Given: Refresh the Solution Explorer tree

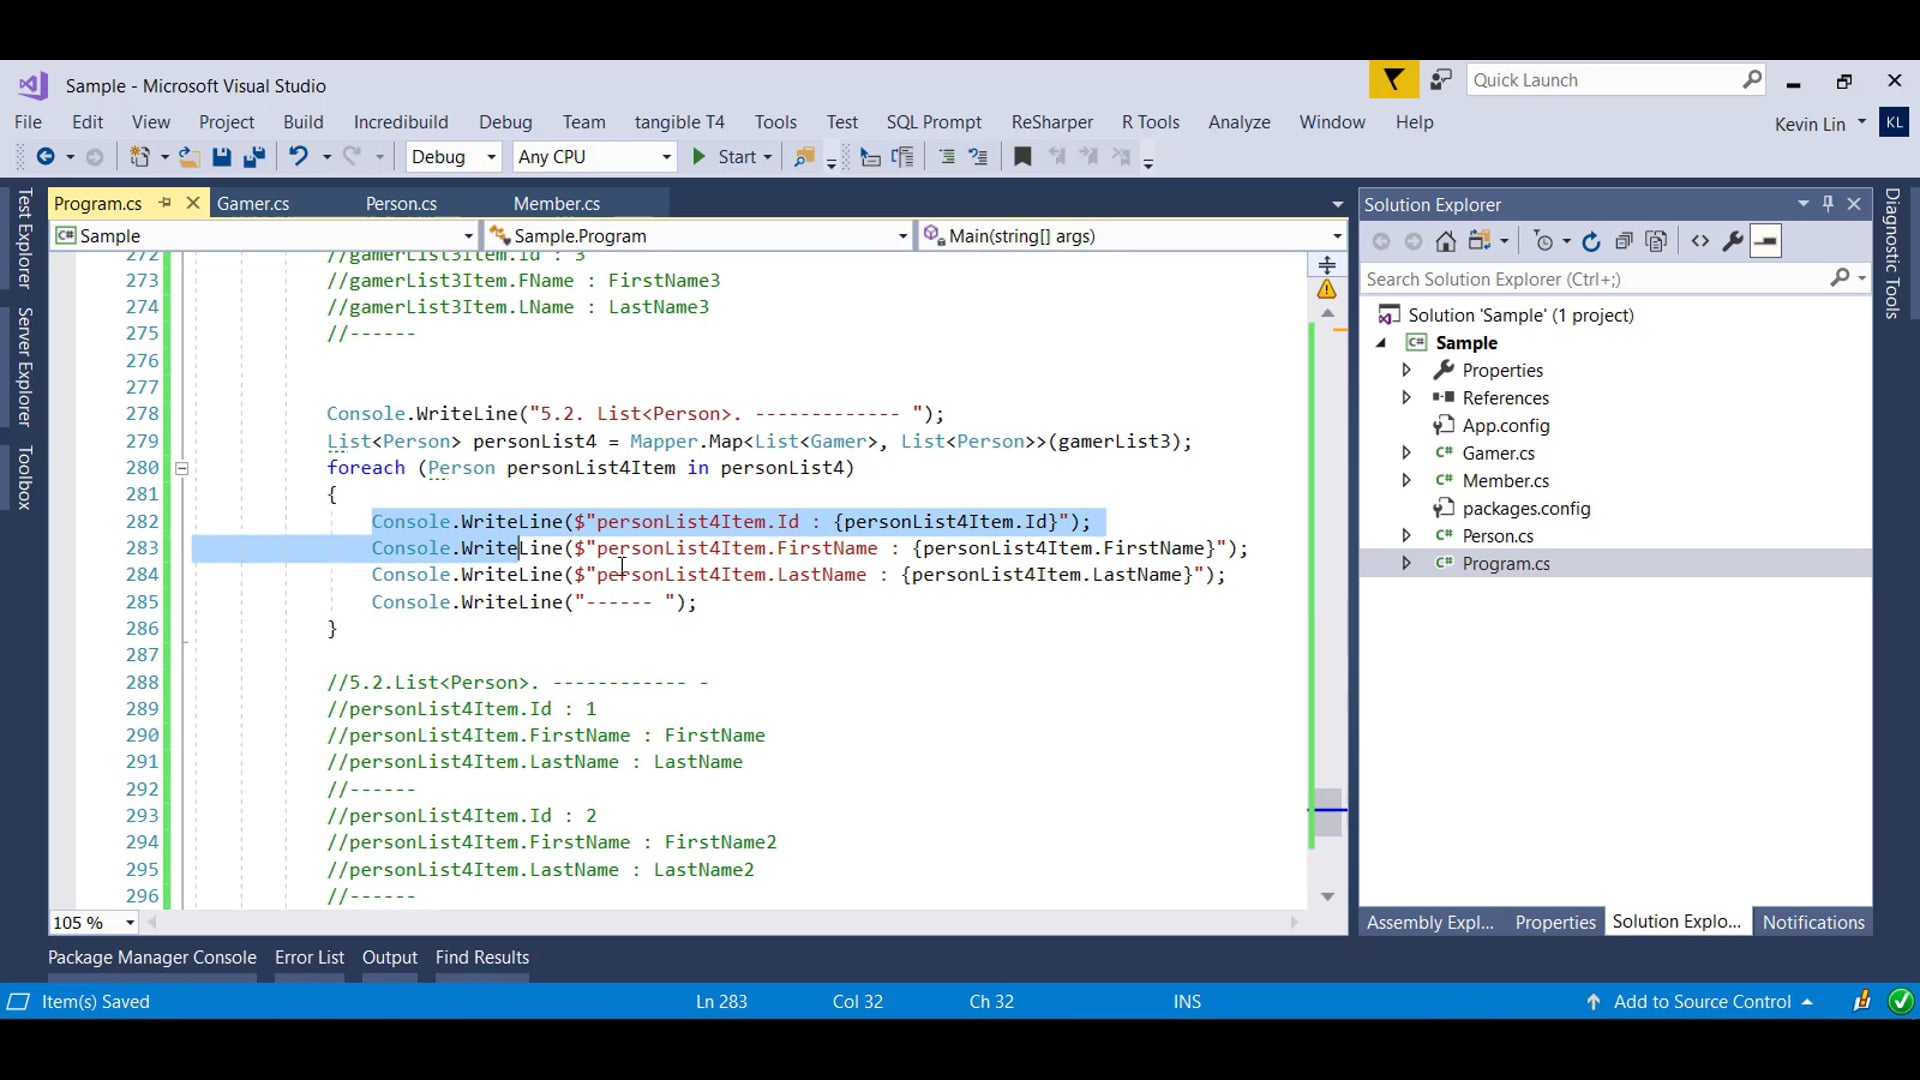Looking at the screenshot, I should (x=1591, y=241).
